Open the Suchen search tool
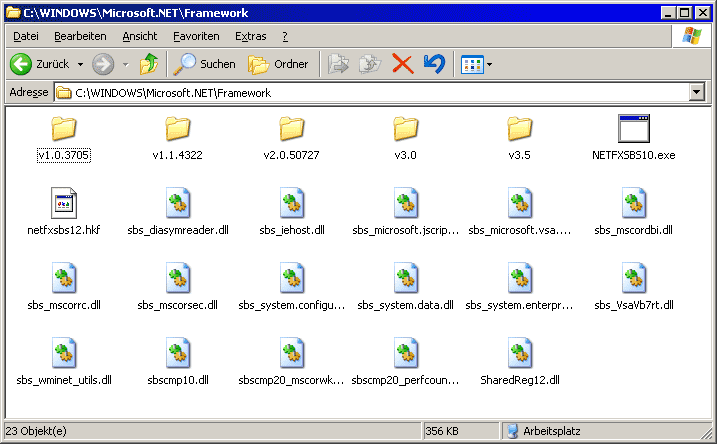 point(204,64)
